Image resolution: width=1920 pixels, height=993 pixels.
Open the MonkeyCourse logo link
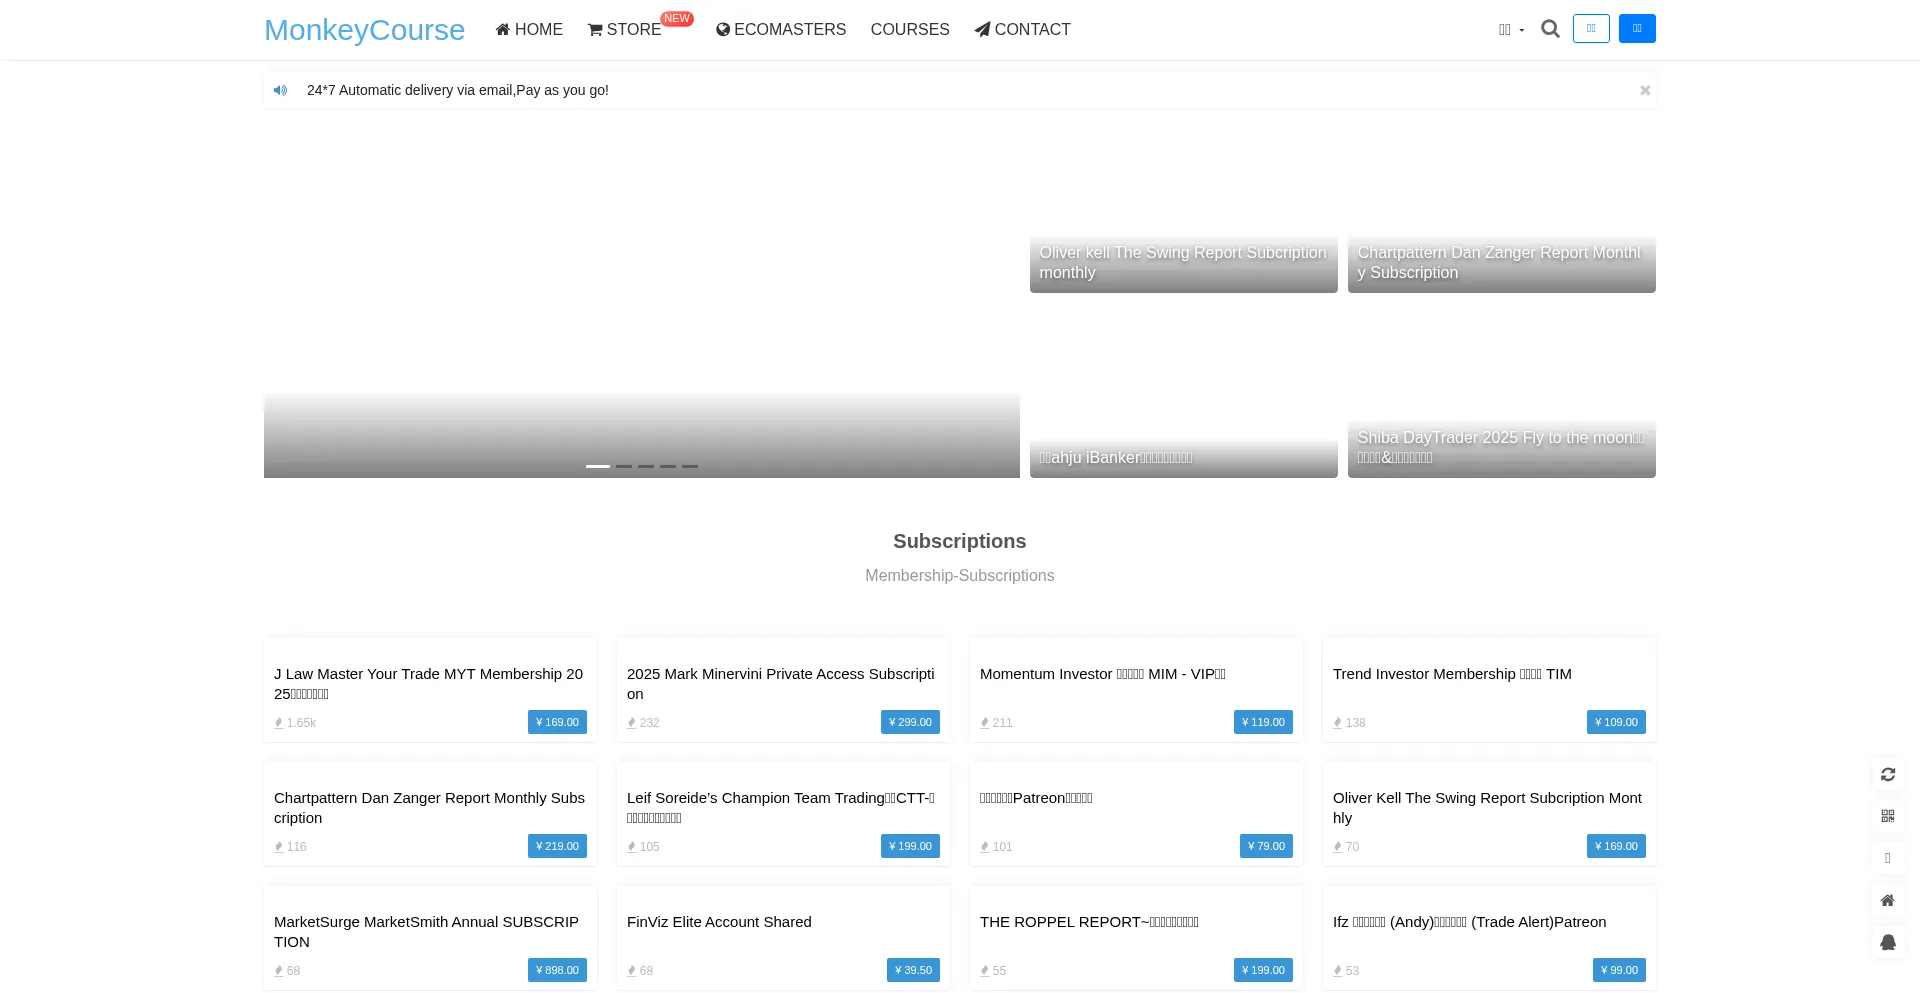coord(364,30)
